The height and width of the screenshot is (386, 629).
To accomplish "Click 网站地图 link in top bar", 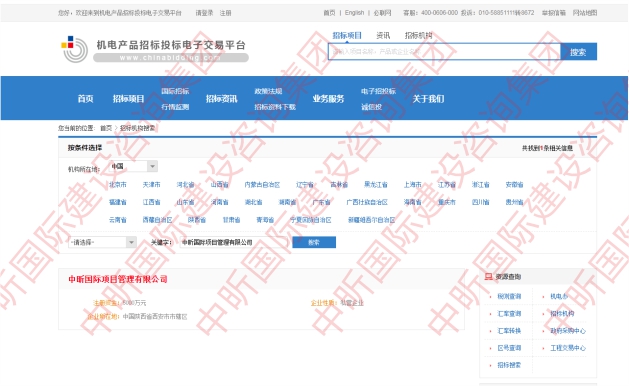I will pos(585,13).
